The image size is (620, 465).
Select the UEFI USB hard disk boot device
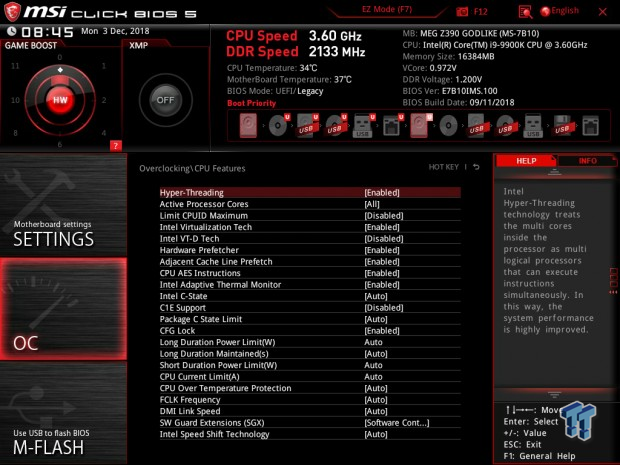pyautogui.click(x=307, y=126)
